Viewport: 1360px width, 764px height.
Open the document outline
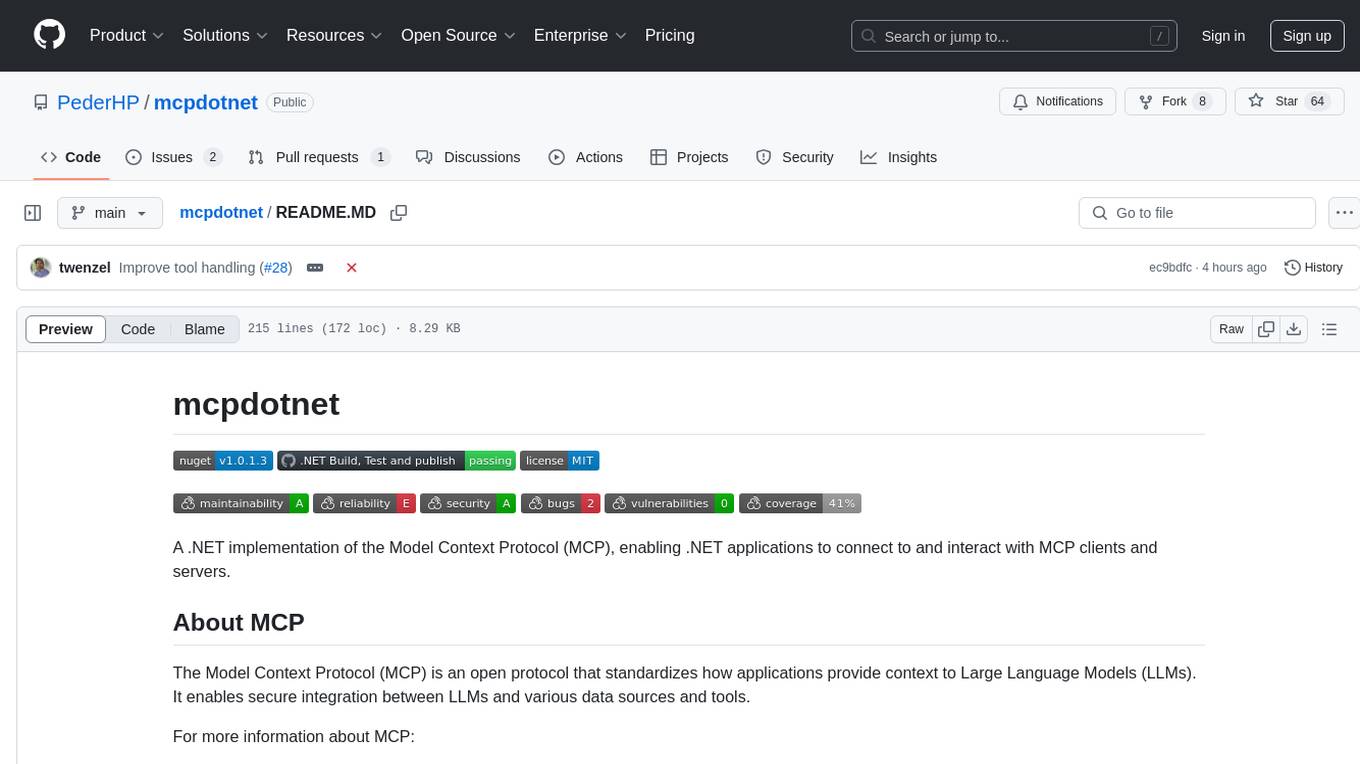tap(1329, 329)
